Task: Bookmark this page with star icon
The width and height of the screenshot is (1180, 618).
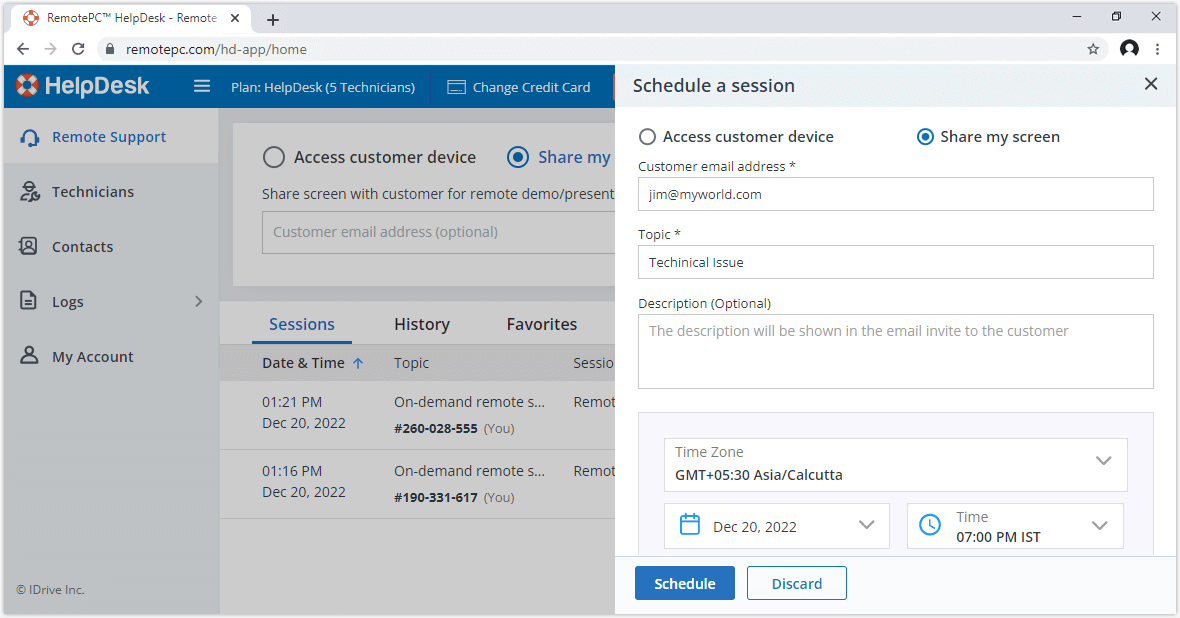Action: 1093,49
